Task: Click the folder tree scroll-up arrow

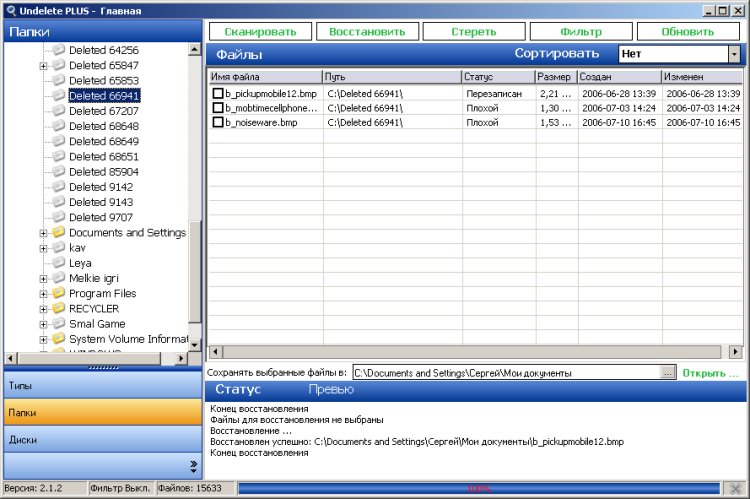Action: point(194,49)
